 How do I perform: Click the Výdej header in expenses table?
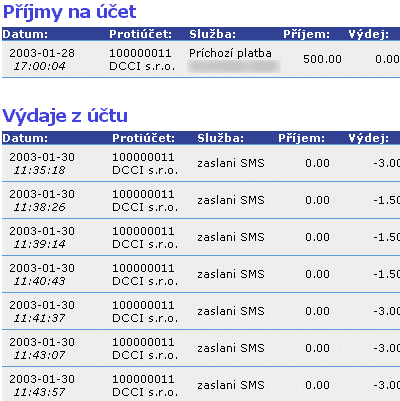click(x=369, y=138)
